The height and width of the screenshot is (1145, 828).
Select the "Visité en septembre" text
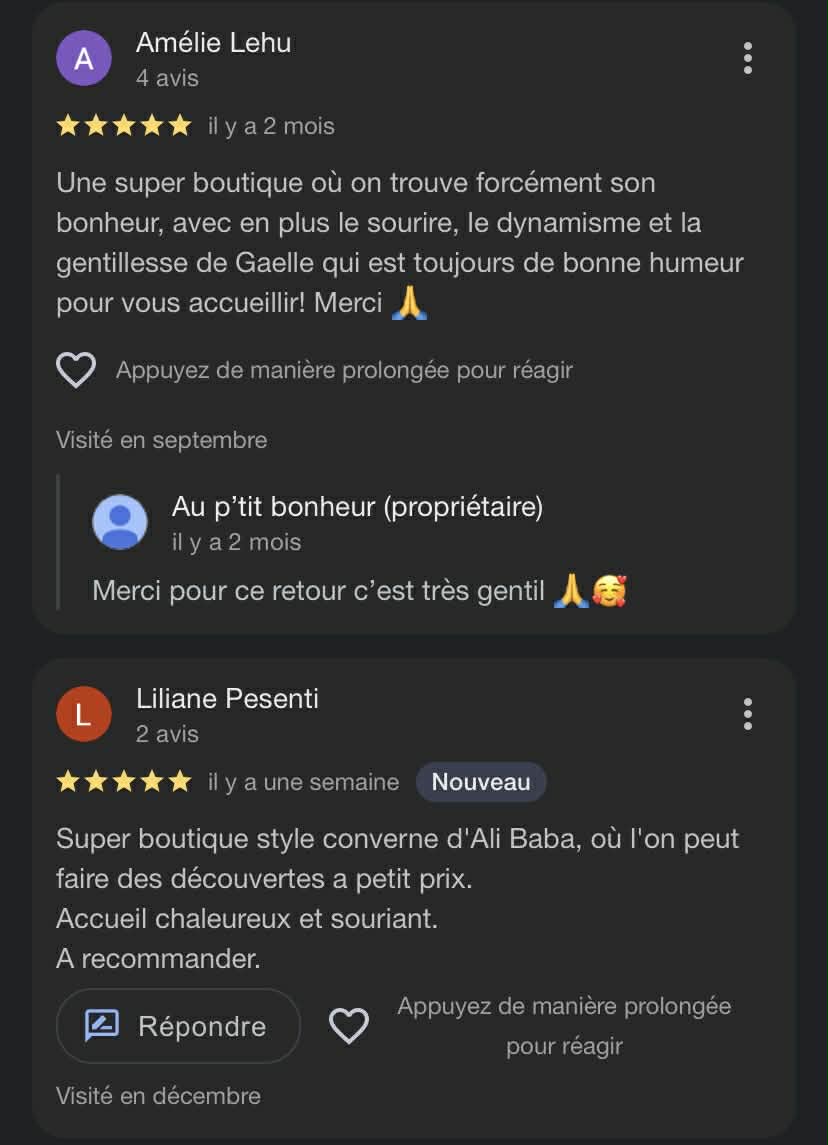tap(161, 440)
